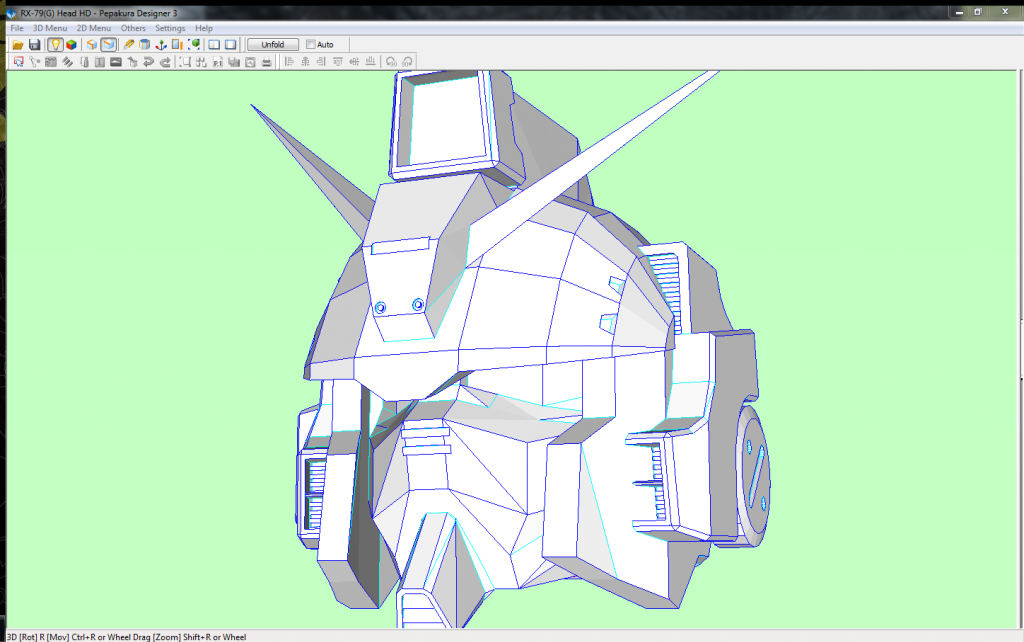Click the Unfold button
The width and height of the screenshot is (1024, 642).
coord(273,44)
